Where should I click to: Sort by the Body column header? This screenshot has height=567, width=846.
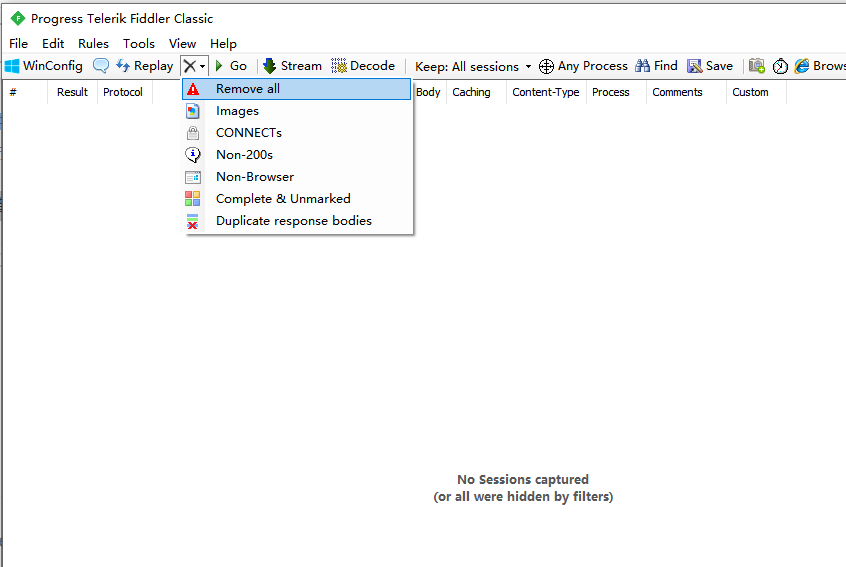point(429,92)
